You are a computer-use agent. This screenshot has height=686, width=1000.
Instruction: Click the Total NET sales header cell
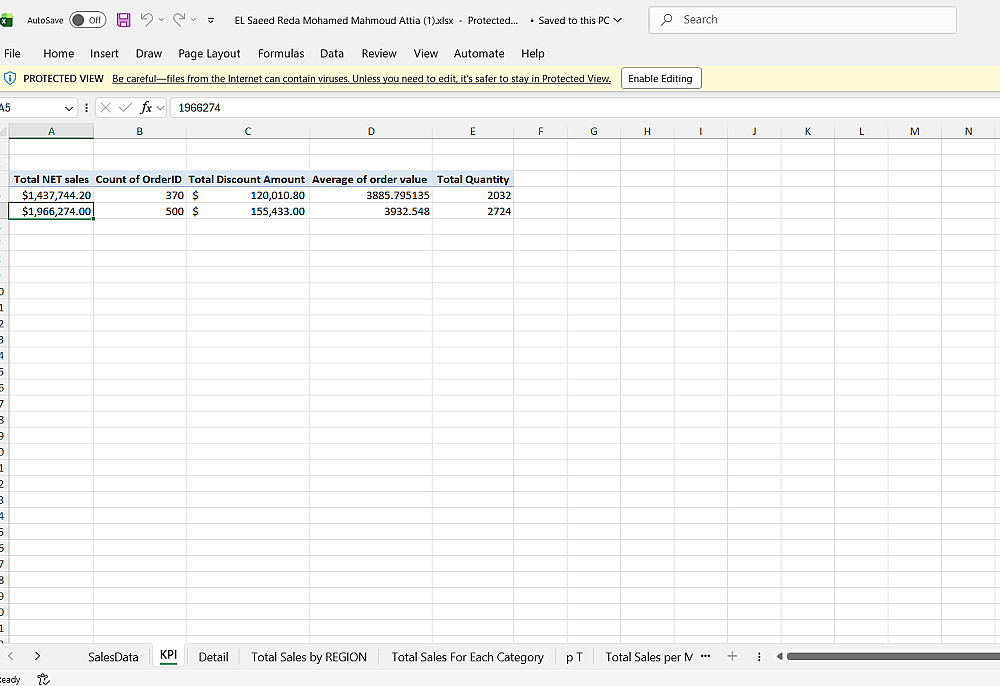point(52,179)
